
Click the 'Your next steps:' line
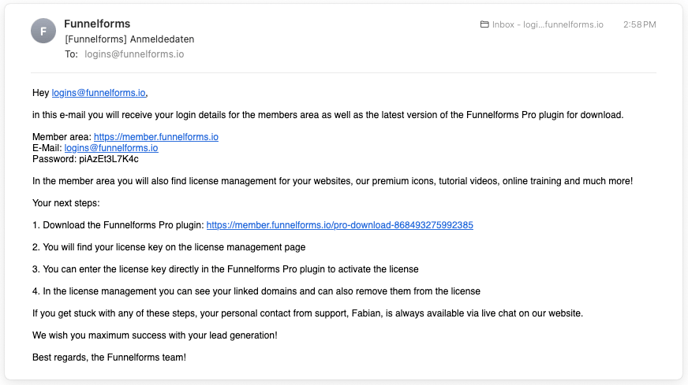66,203
